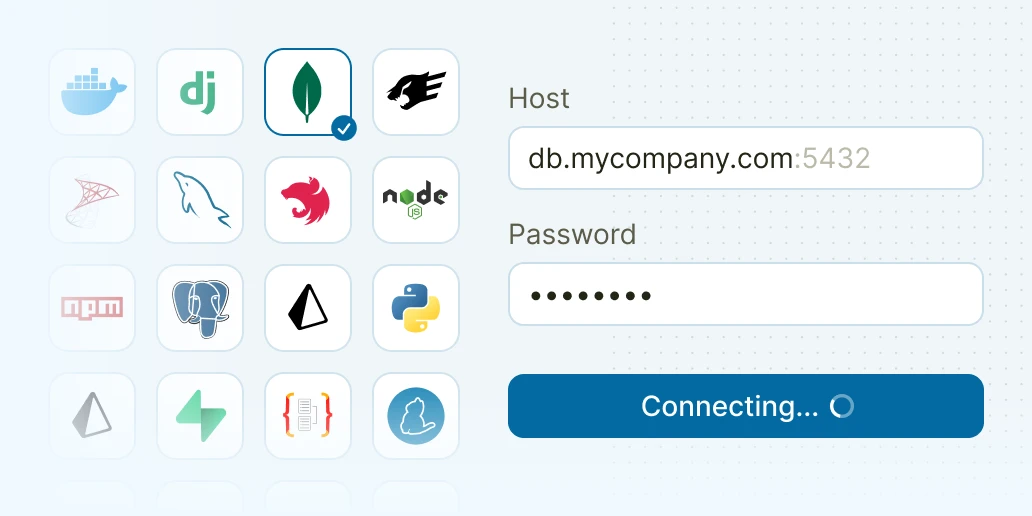Select the red SQL Server tile
The image size is (1032, 516).
pyautogui.click(x=92, y=200)
